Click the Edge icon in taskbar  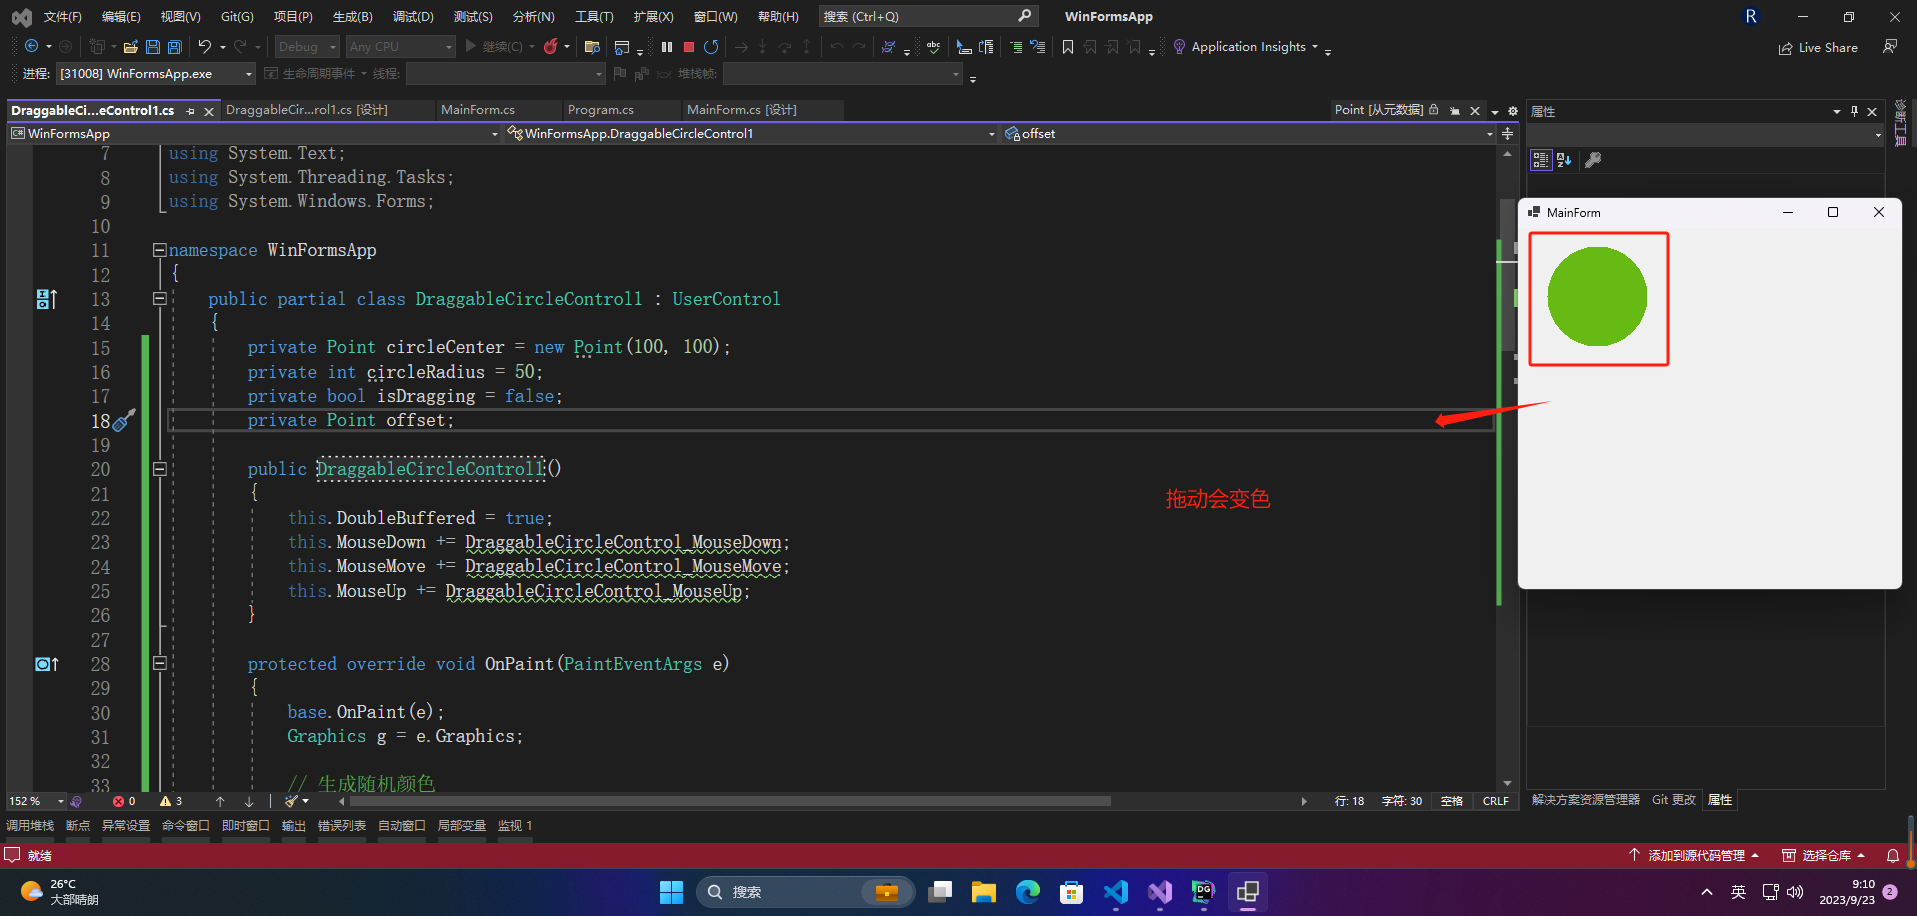tap(1028, 892)
